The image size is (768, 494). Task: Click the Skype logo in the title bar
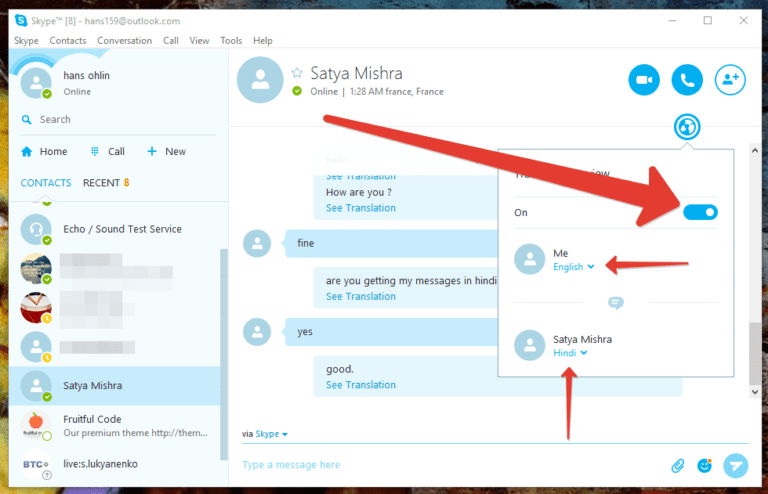(21, 21)
